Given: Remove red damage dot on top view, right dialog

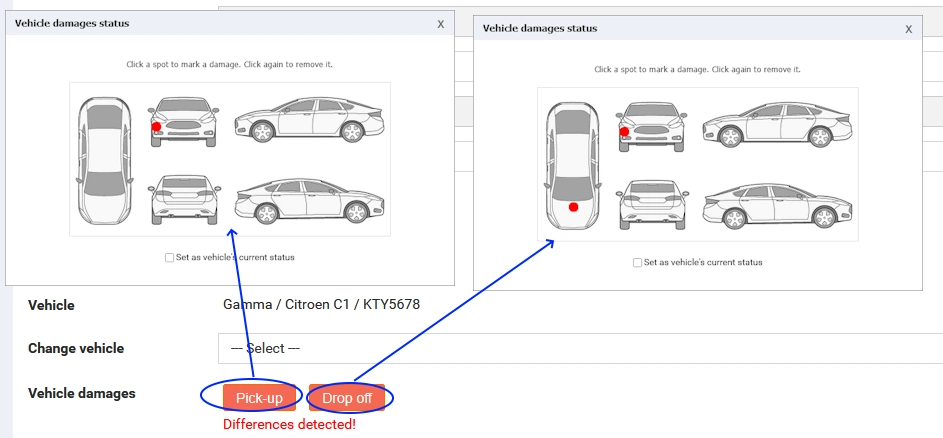Looking at the screenshot, I should coord(573,207).
